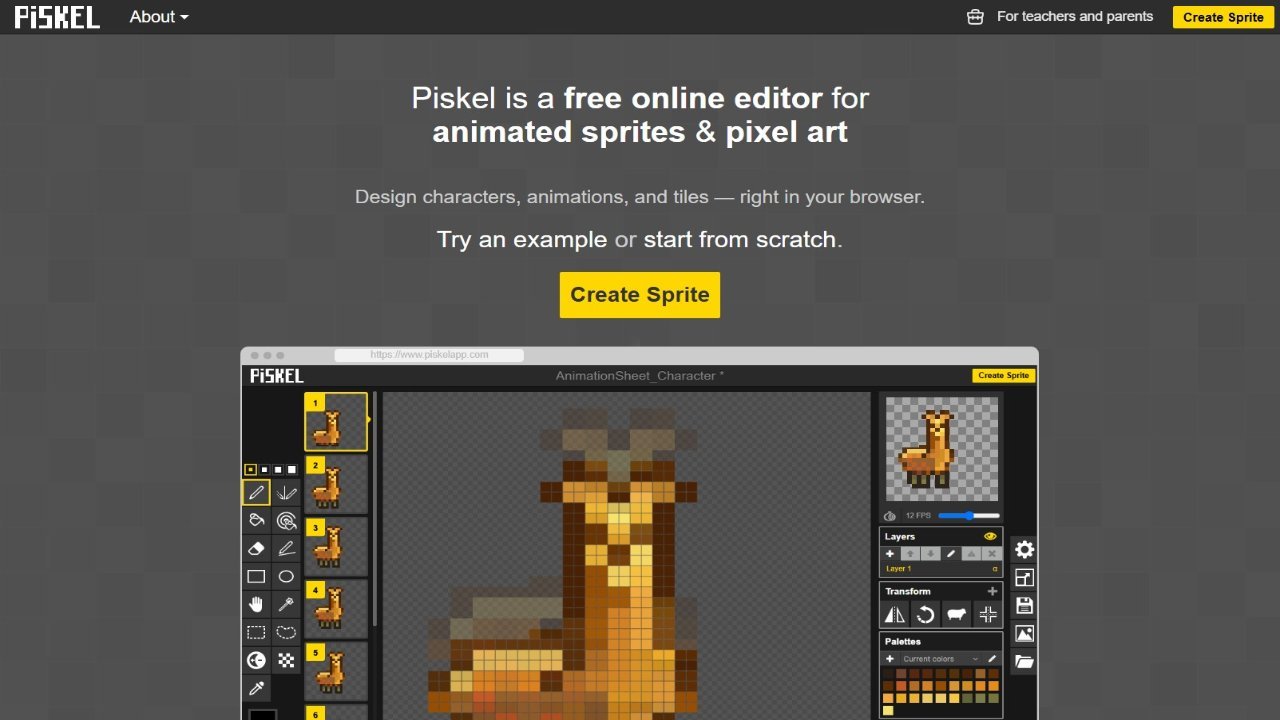Click the piskelapp.com URL address field
The image size is (1280, 720).
tap(429, 355)
